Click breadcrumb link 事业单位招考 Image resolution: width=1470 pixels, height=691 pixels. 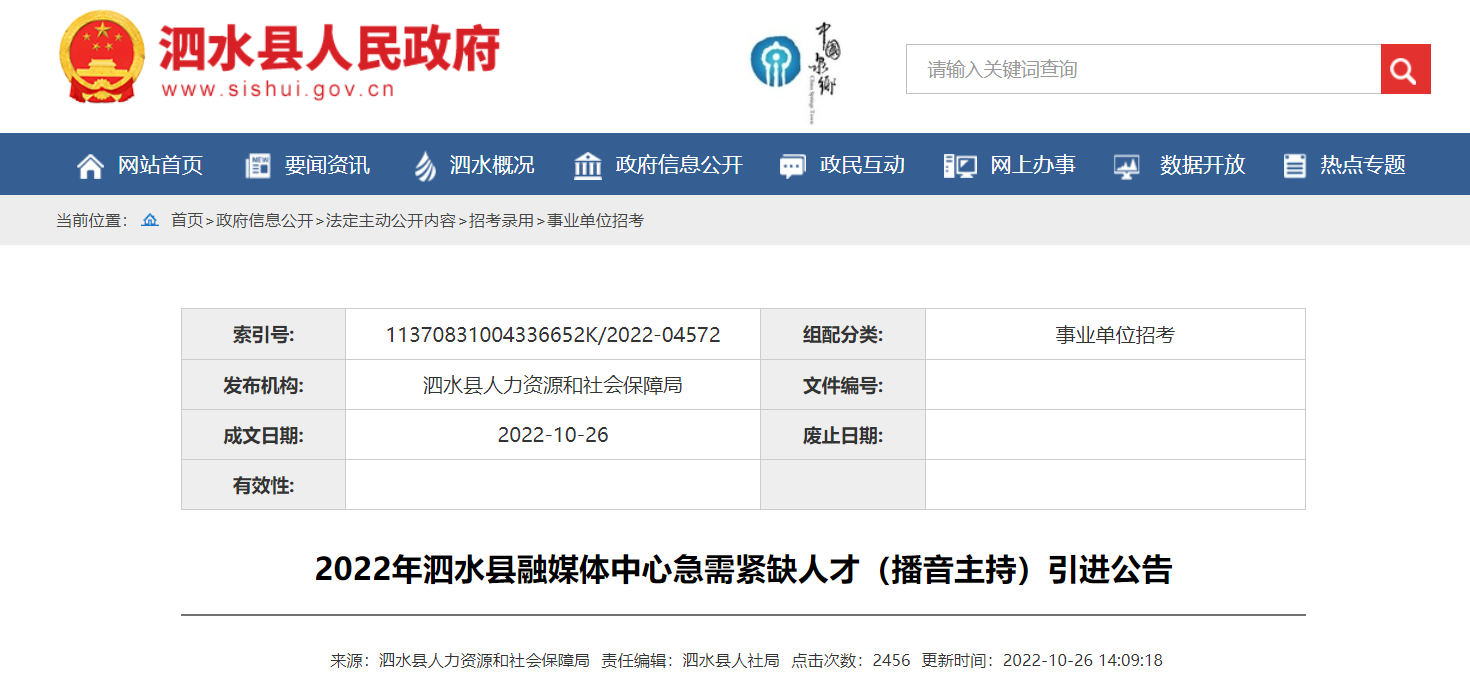pyautogui.click(x=595, y=220)
